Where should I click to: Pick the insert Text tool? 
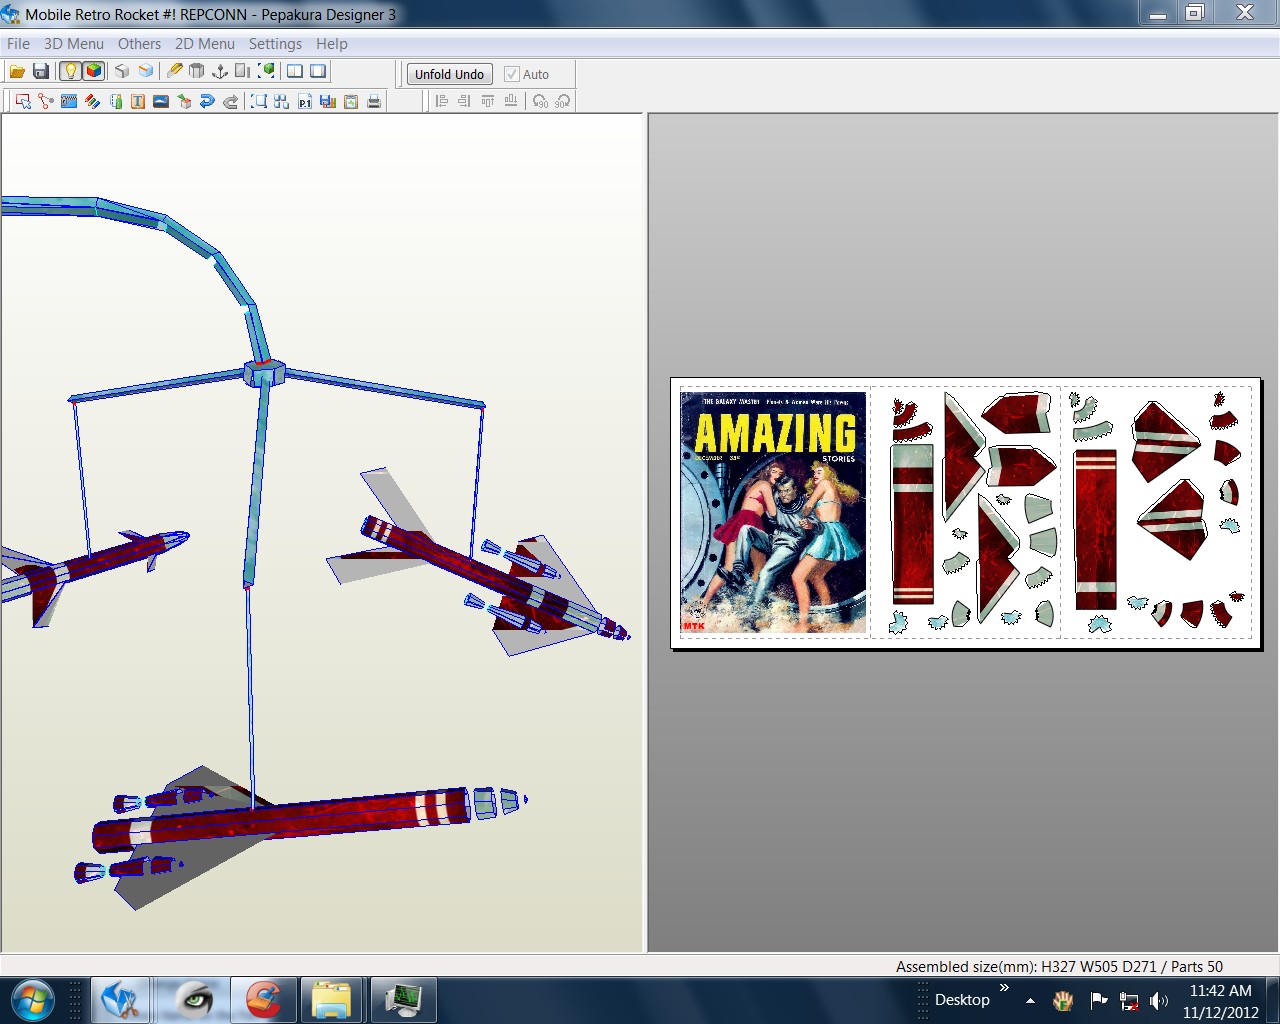coord(137,100)
